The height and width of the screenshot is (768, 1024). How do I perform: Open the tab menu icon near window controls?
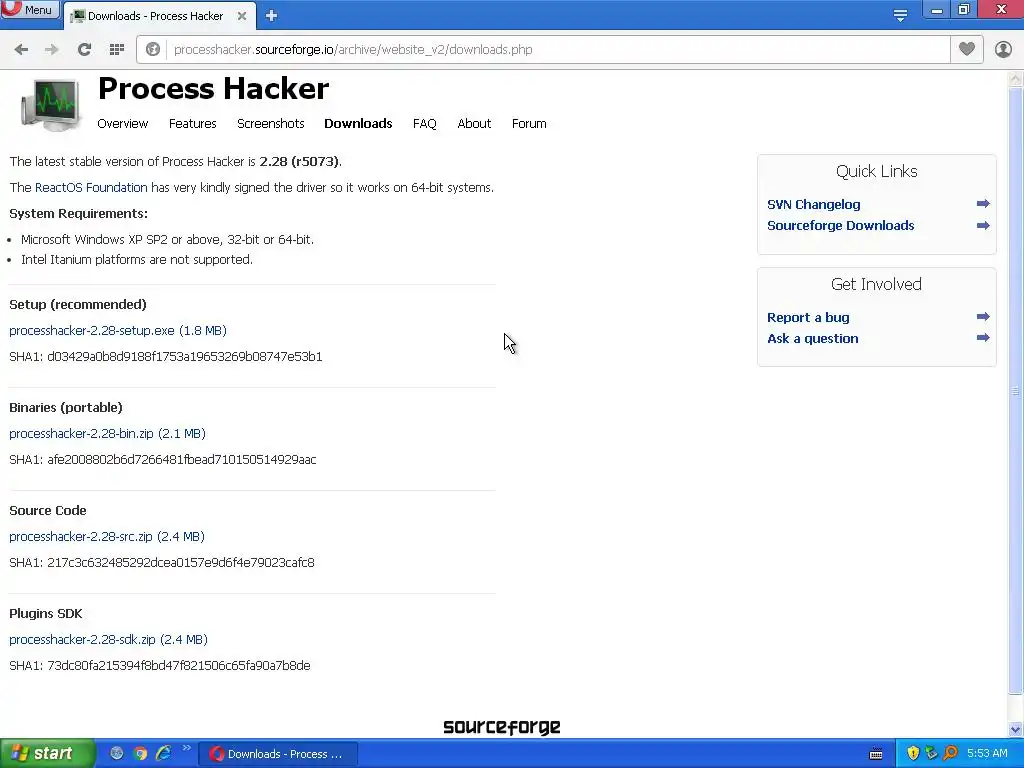(900, 16)
